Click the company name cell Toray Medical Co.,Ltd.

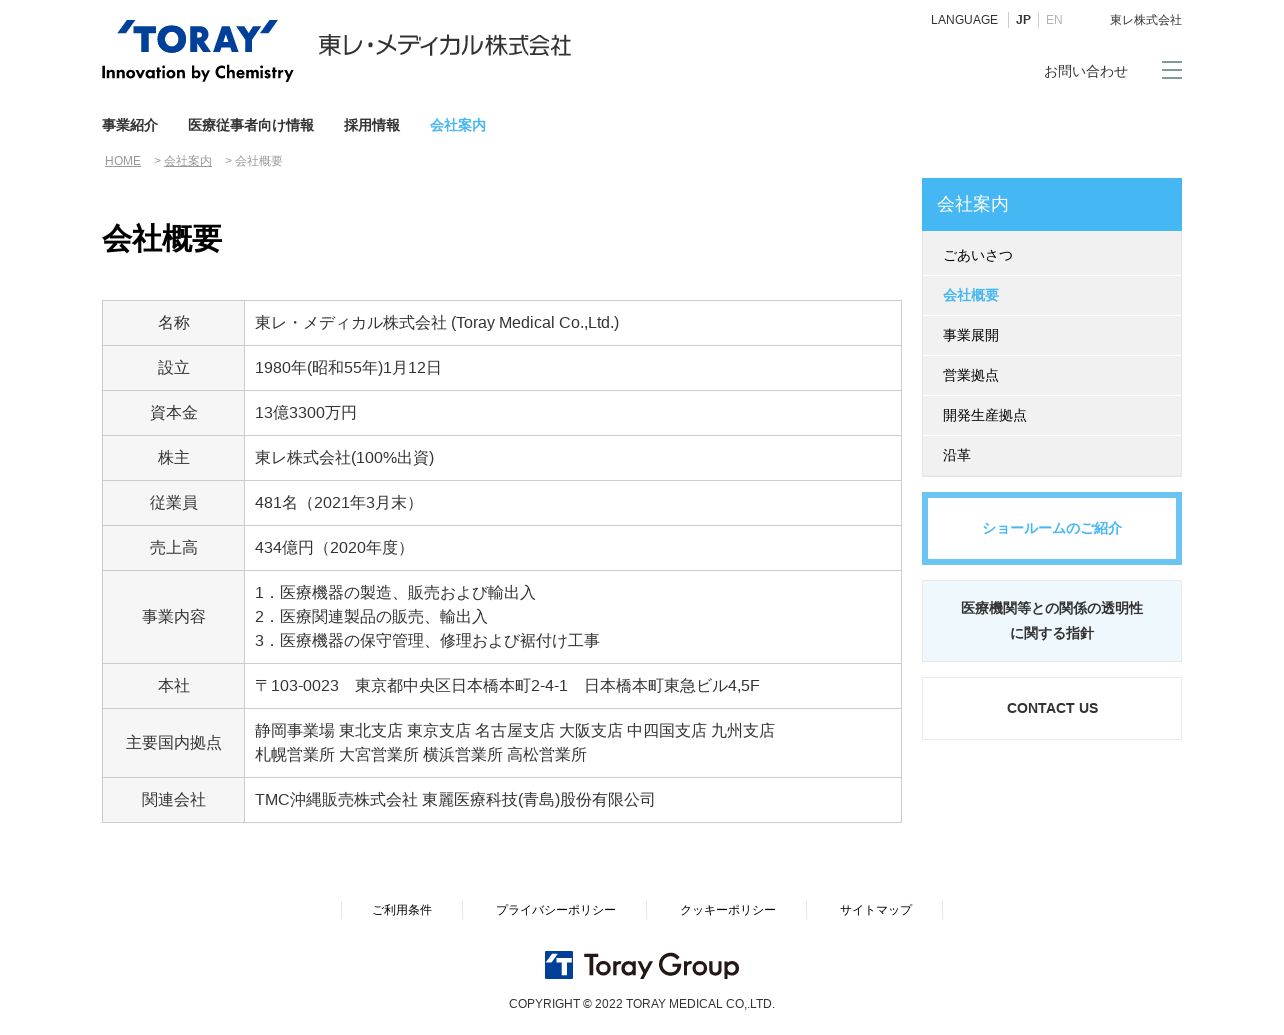coord(573,323)
